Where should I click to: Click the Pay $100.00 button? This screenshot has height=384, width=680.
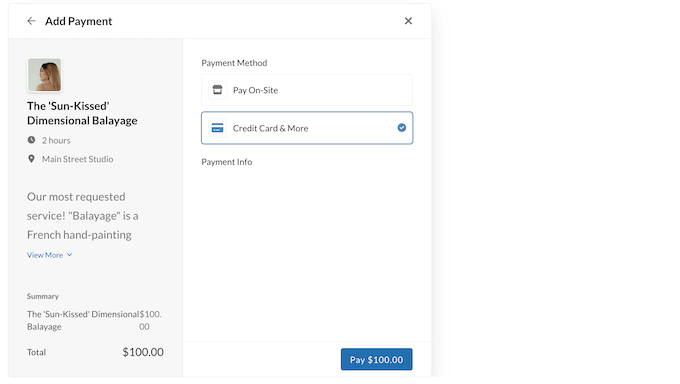[376, 359]
